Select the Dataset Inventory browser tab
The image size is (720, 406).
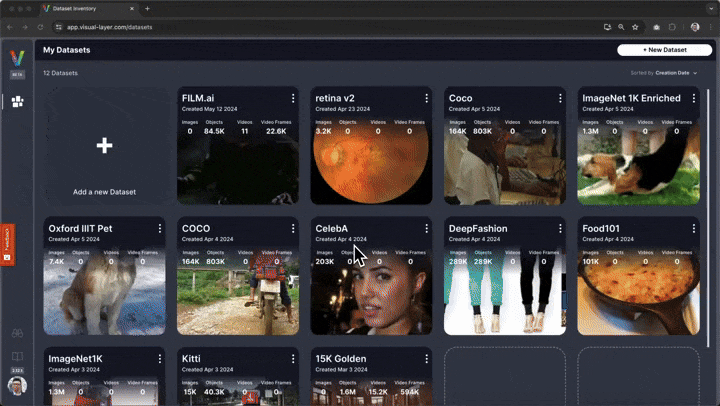coord(87,9)
